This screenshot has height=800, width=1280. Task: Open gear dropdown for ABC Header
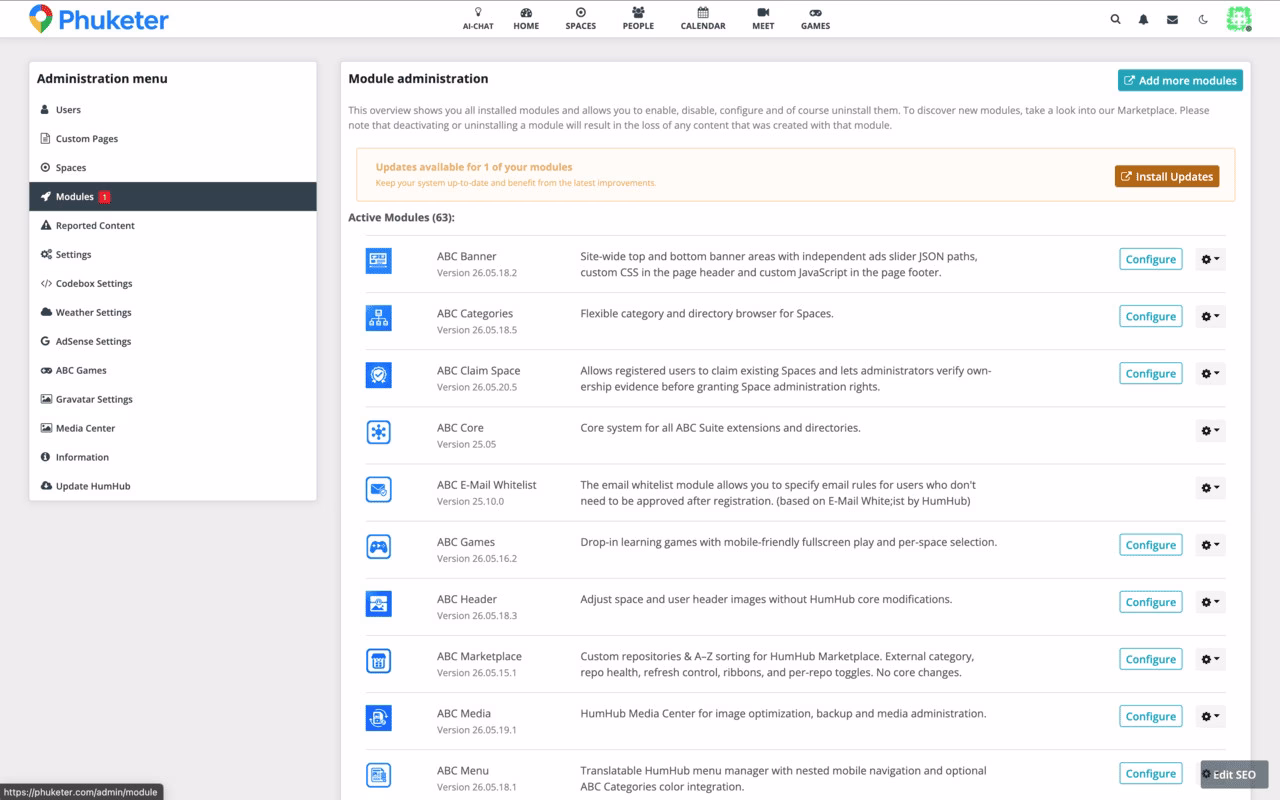1210,603
